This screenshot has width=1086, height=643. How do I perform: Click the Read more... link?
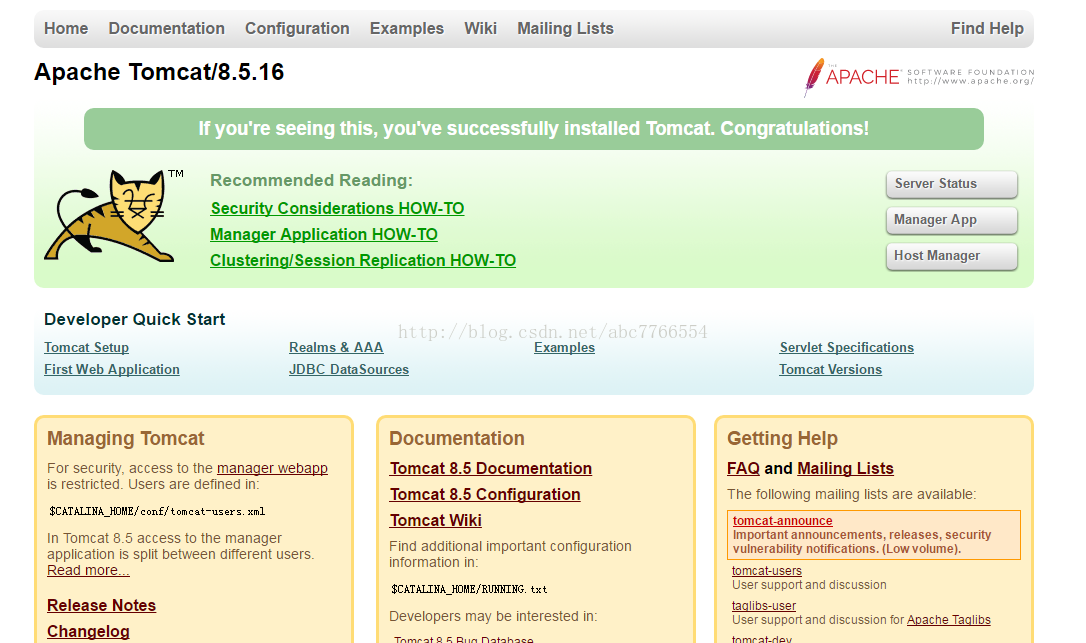pyautogui.click(x=88, y=570)
